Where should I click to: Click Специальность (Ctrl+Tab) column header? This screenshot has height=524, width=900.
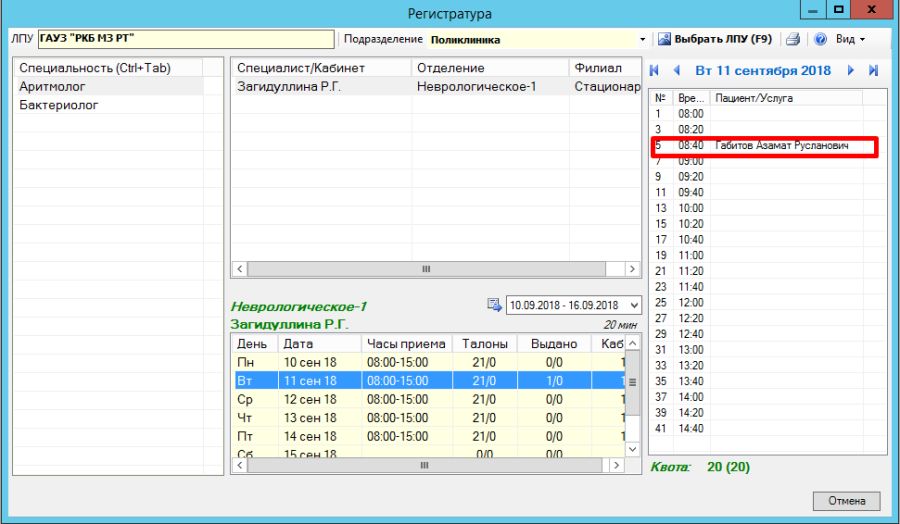click(109, 68)
